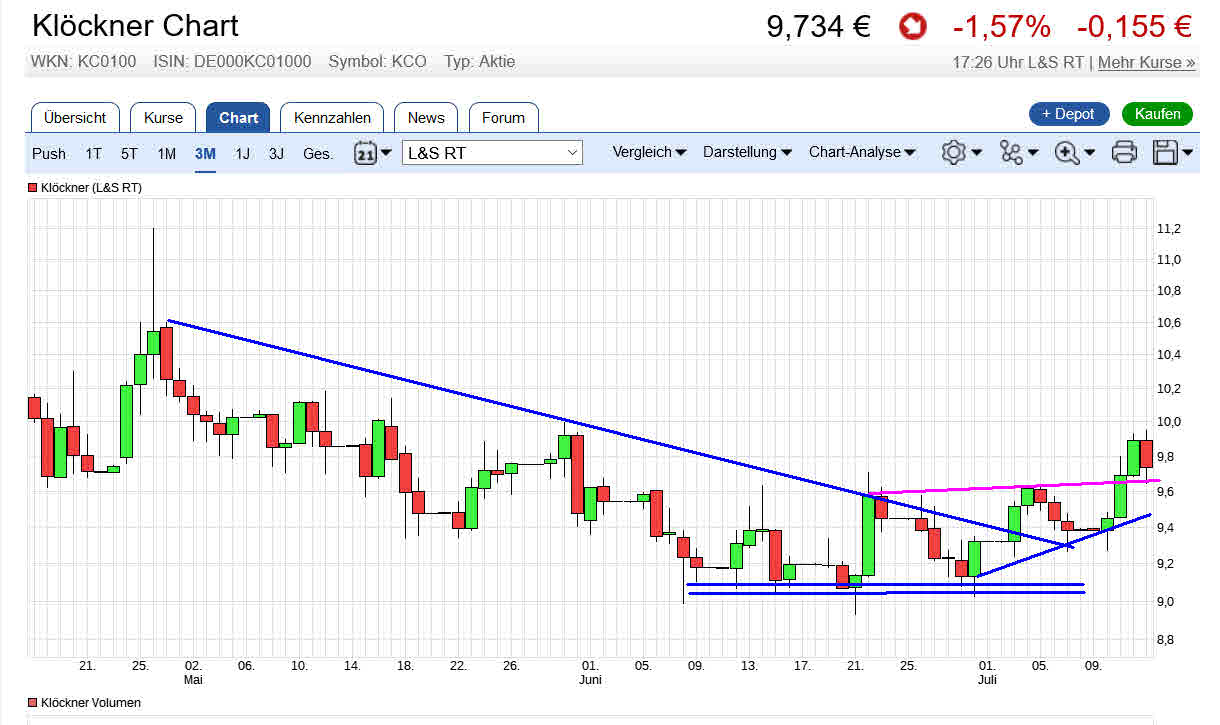Viewport: 1220px width, 725px height.
Task: Expand the zoom dropdown arrow
Action: (x=1090, y=153)
